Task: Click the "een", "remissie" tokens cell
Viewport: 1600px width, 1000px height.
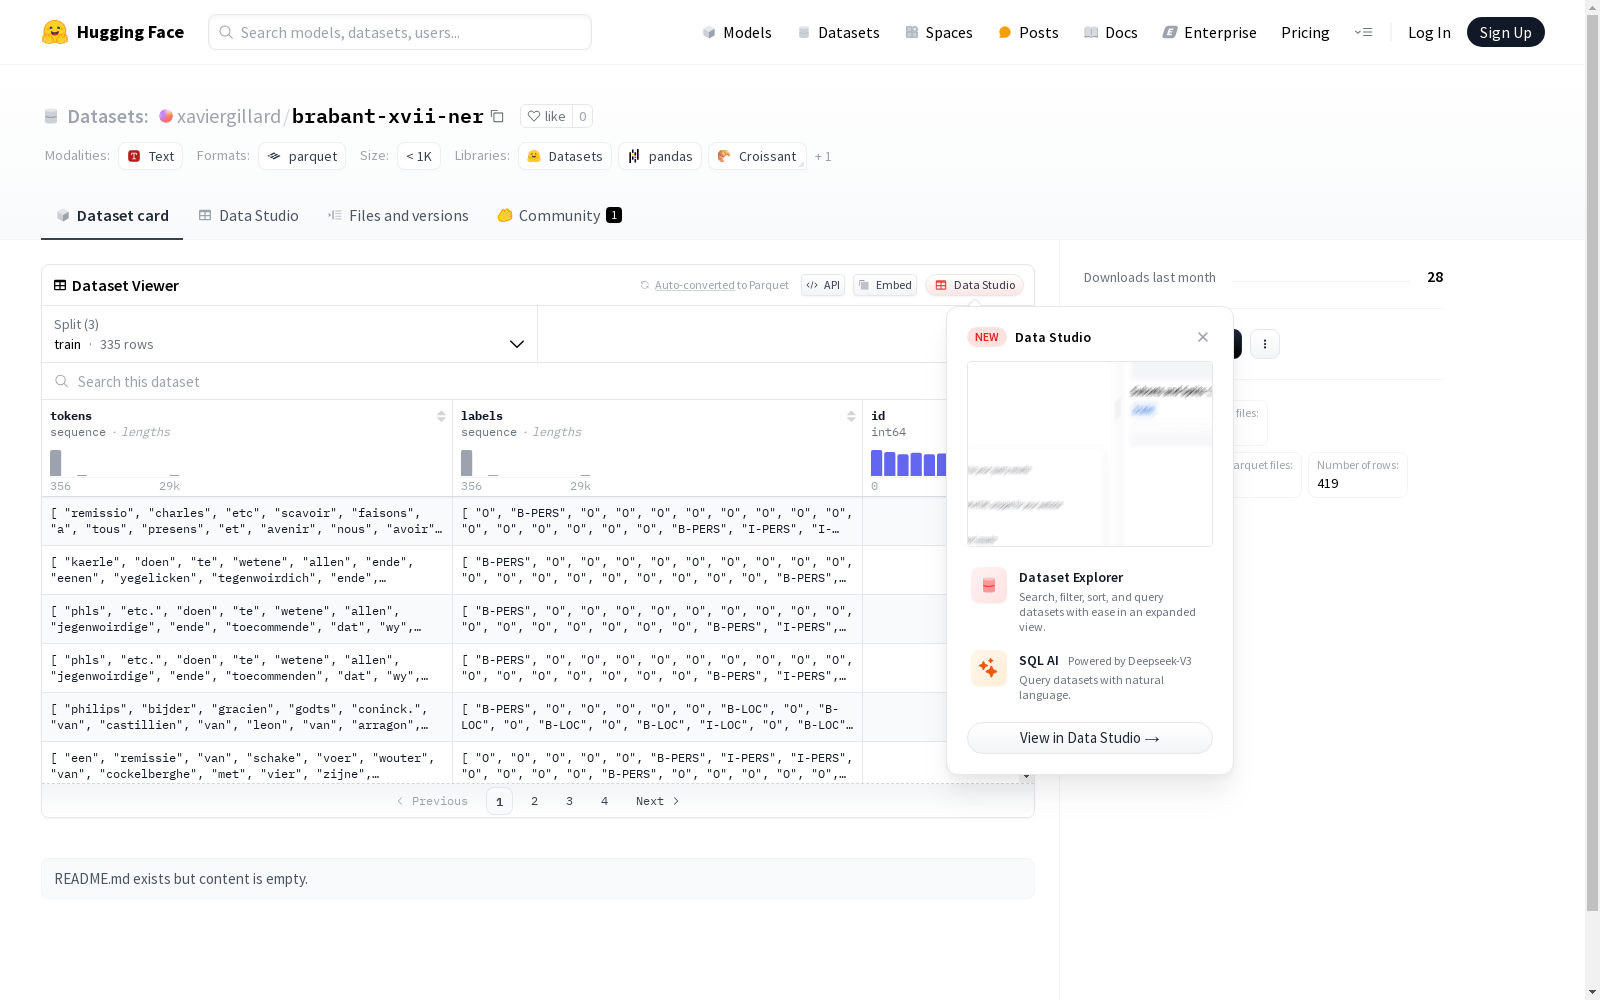Action: pos(247,763)
